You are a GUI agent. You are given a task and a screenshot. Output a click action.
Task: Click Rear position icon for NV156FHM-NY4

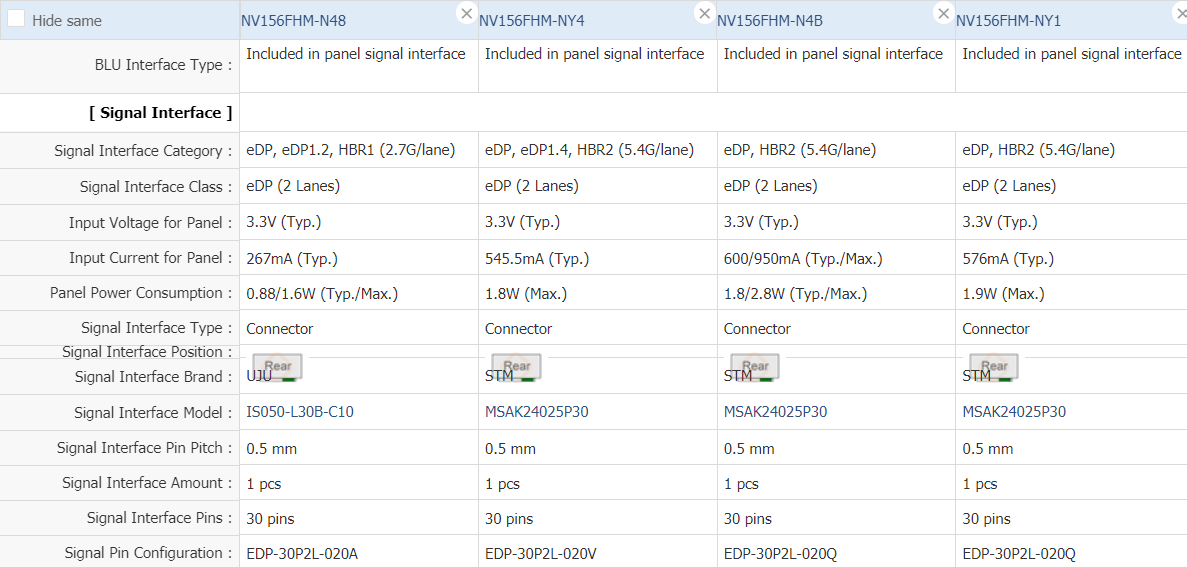tap(516, 367)
